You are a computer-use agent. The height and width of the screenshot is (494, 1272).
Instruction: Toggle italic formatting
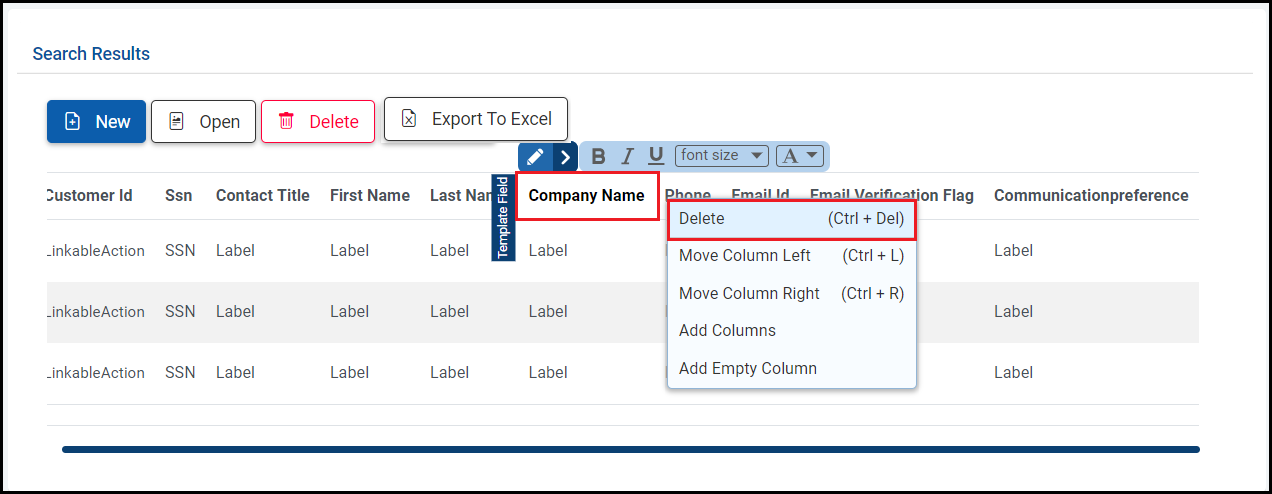click(x=627, y=156)
